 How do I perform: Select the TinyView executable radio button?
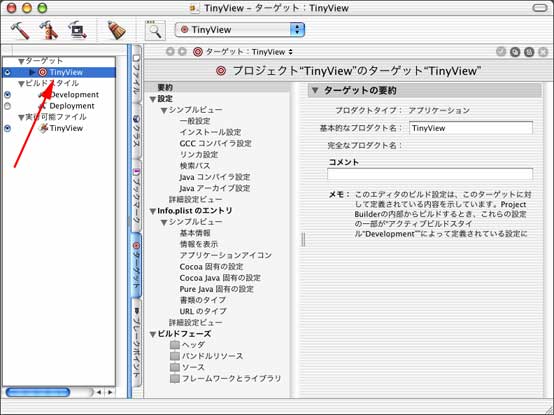coord(7,128)
